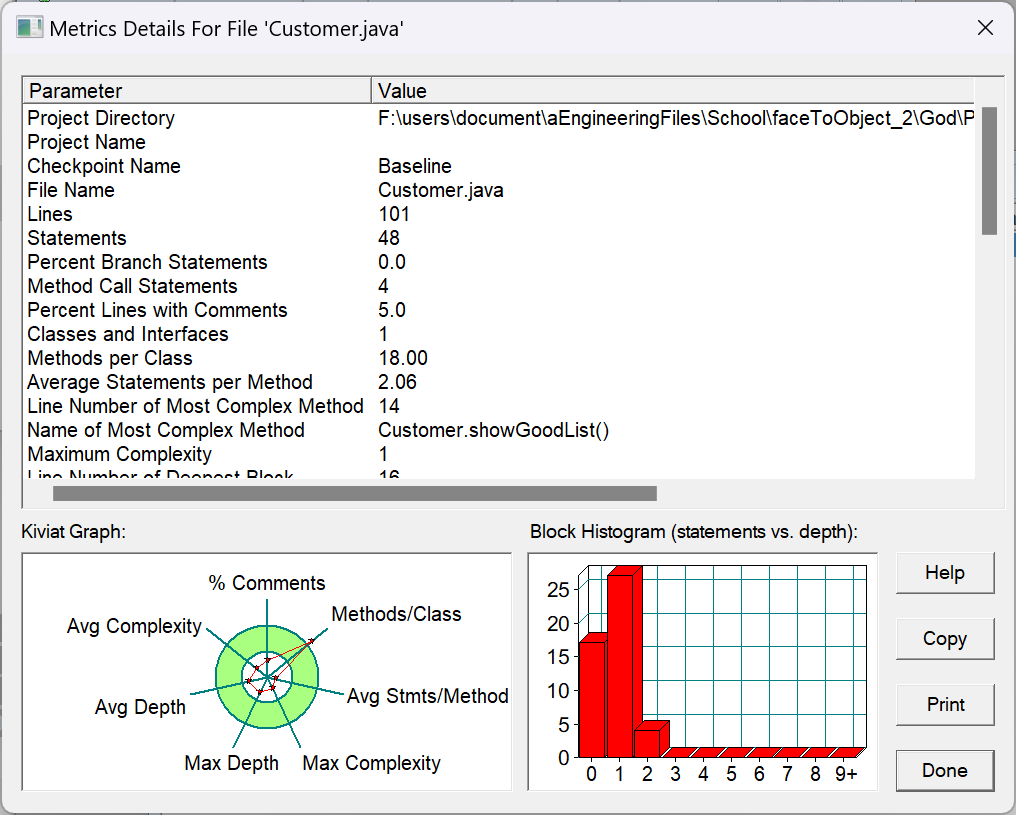Click the depth 2 histogram bar
The height and width of the screenshot is (815, 1016).
coord(647,742)
